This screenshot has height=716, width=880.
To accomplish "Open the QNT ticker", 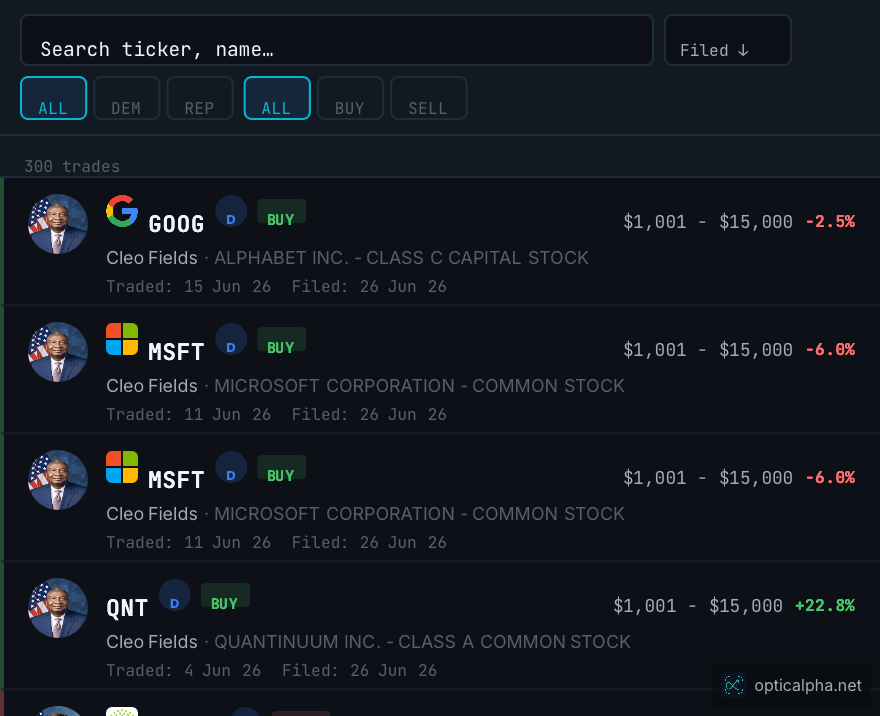I will pyautogui.click(x=127, y=608).
